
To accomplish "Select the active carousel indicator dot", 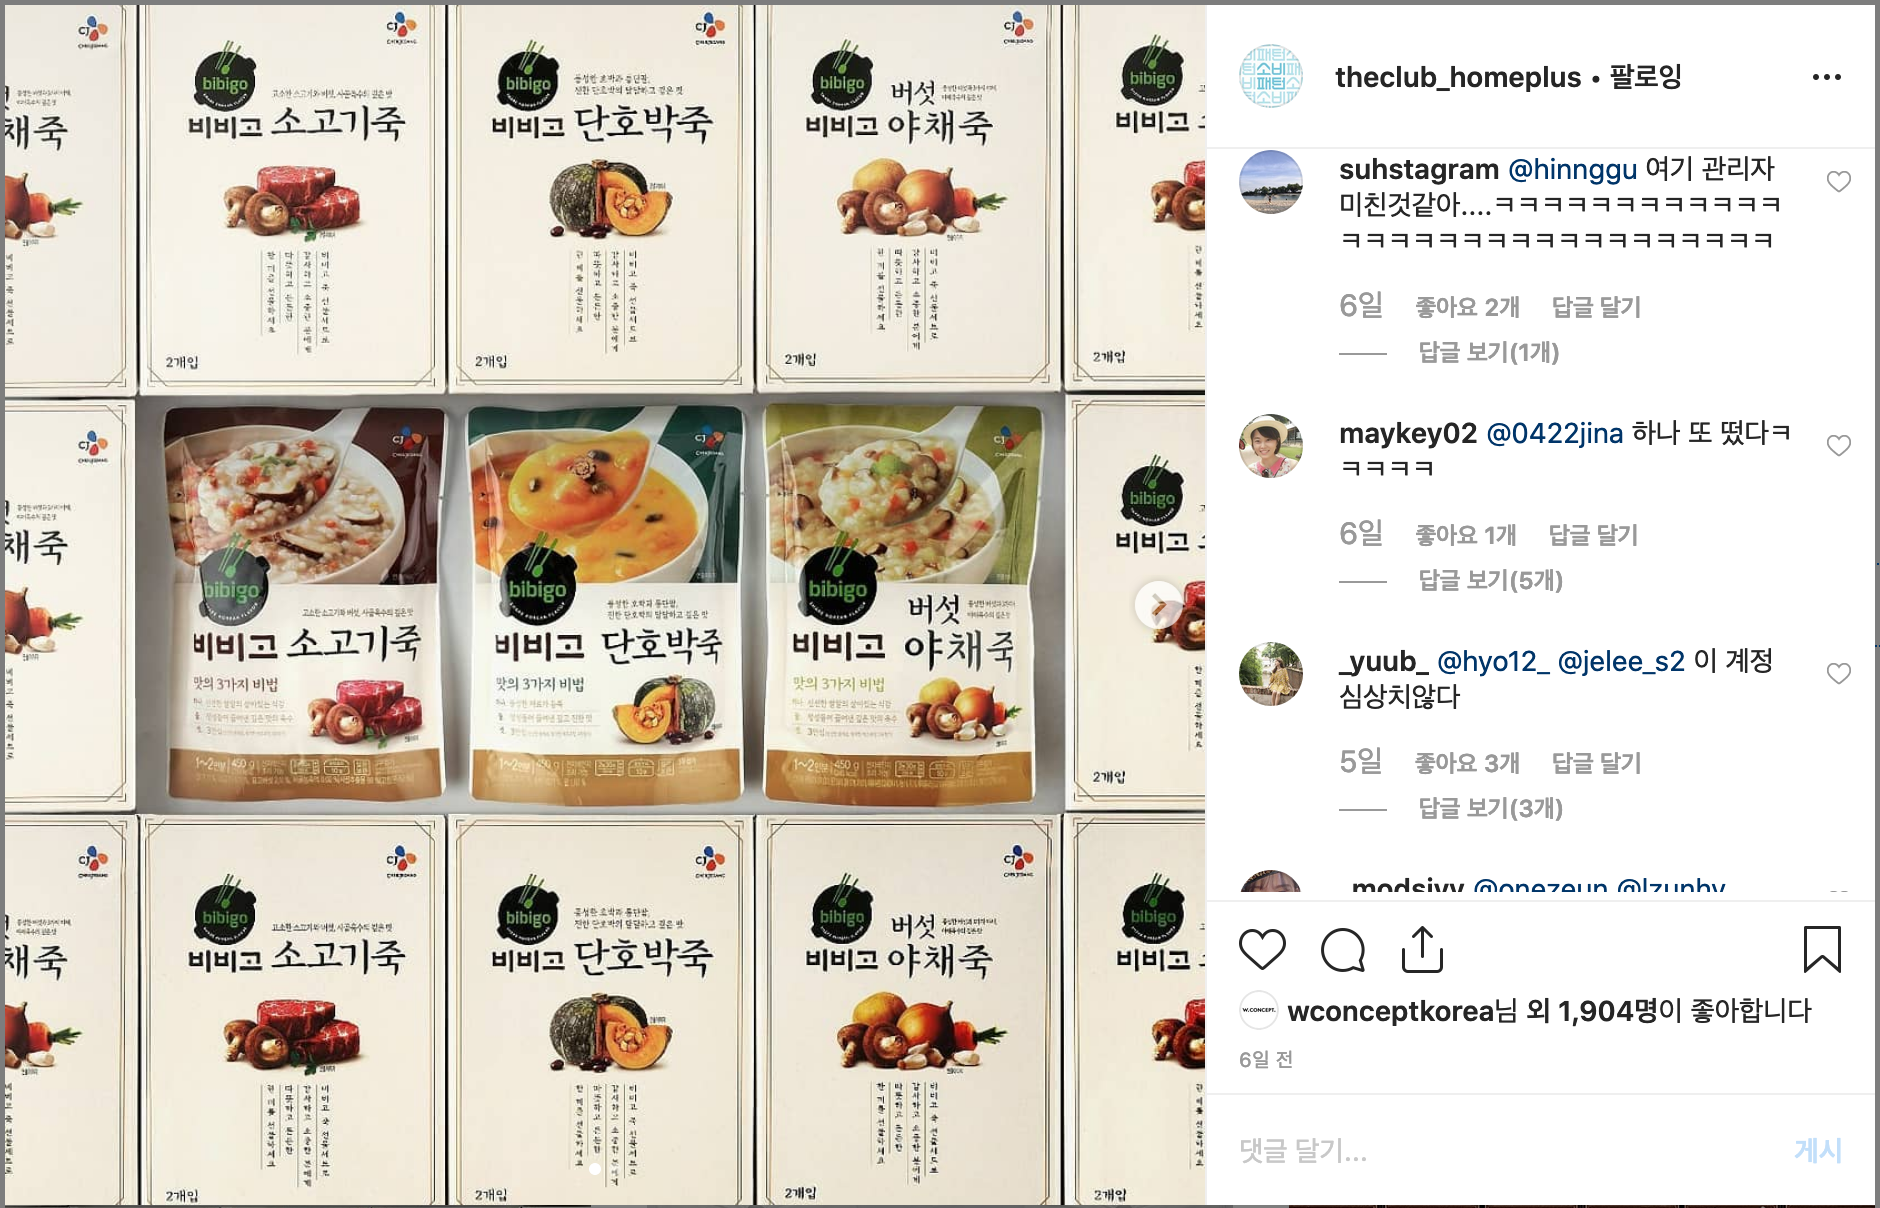I will click(x=595, y=1168).
